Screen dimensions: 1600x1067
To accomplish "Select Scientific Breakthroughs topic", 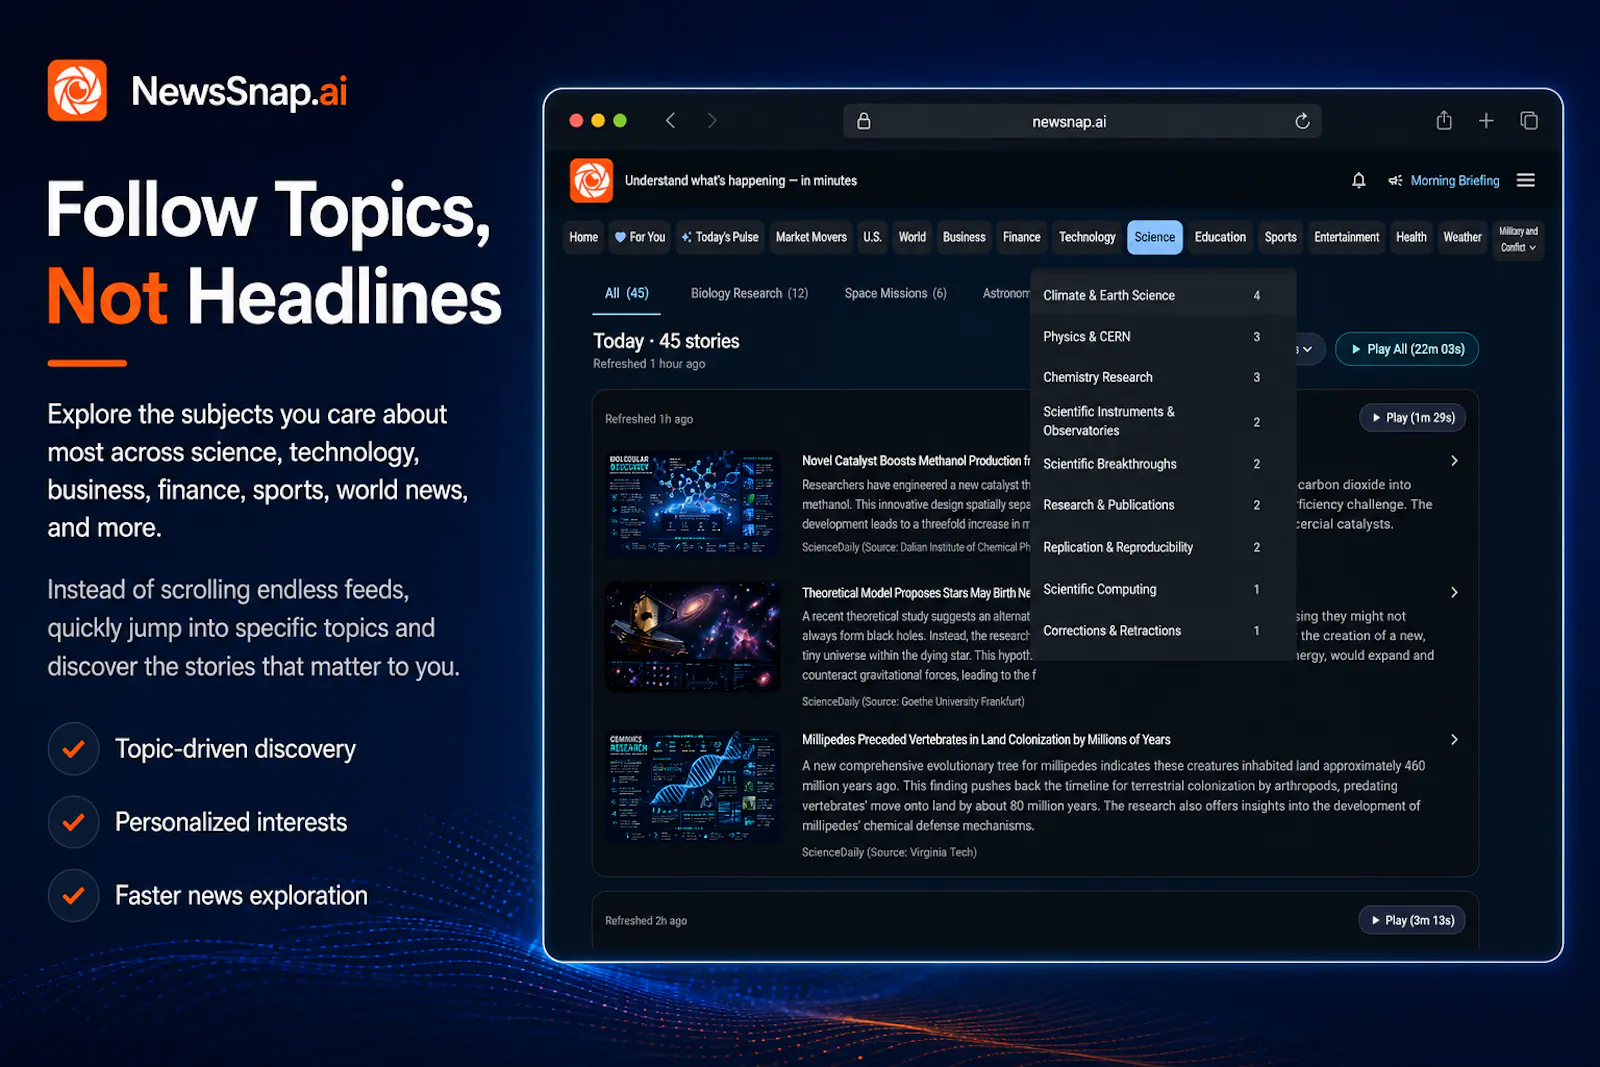I will (x=1163, y=464).
